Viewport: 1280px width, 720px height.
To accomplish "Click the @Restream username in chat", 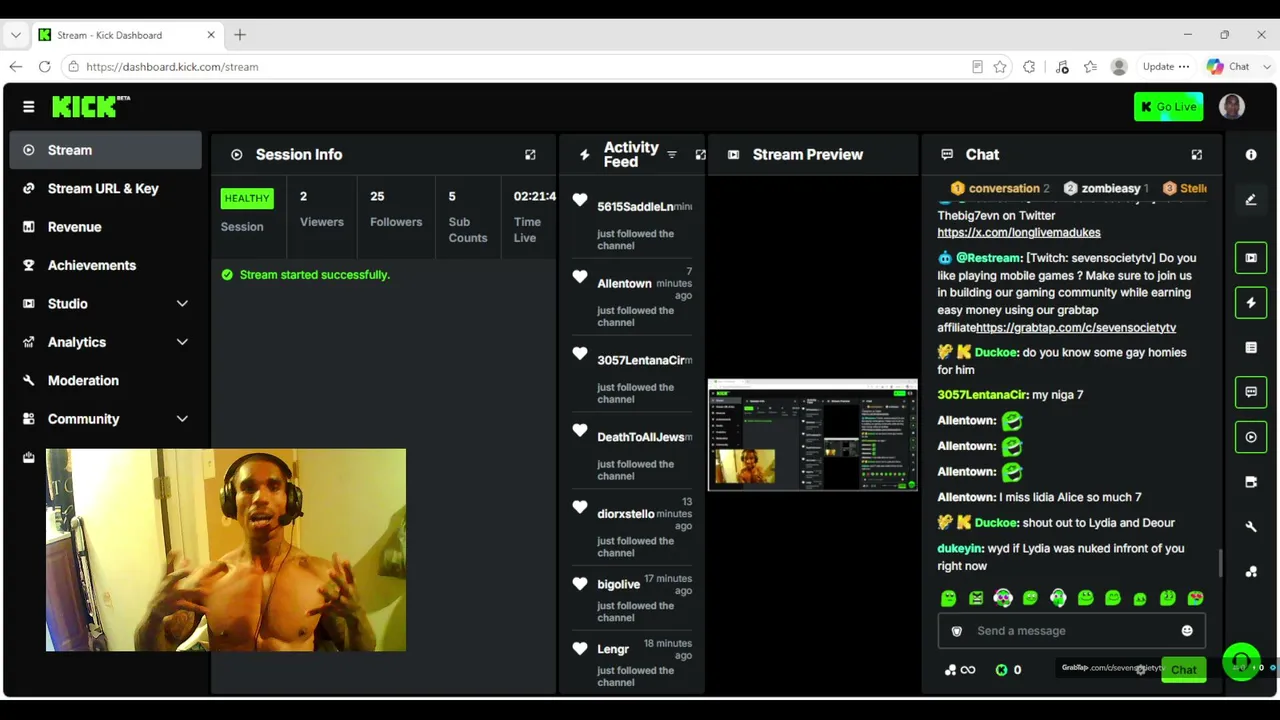I will [988, 258].
